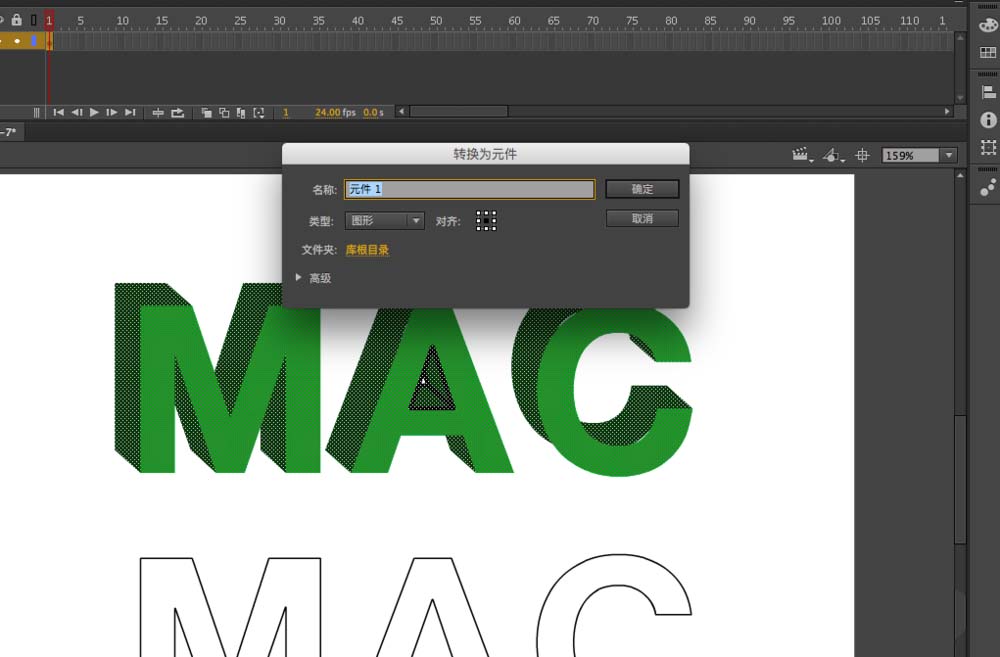This screenshot has width=1000, height=657.
Task: Click the timeline scroll left arrow
Action: (401, 112)
